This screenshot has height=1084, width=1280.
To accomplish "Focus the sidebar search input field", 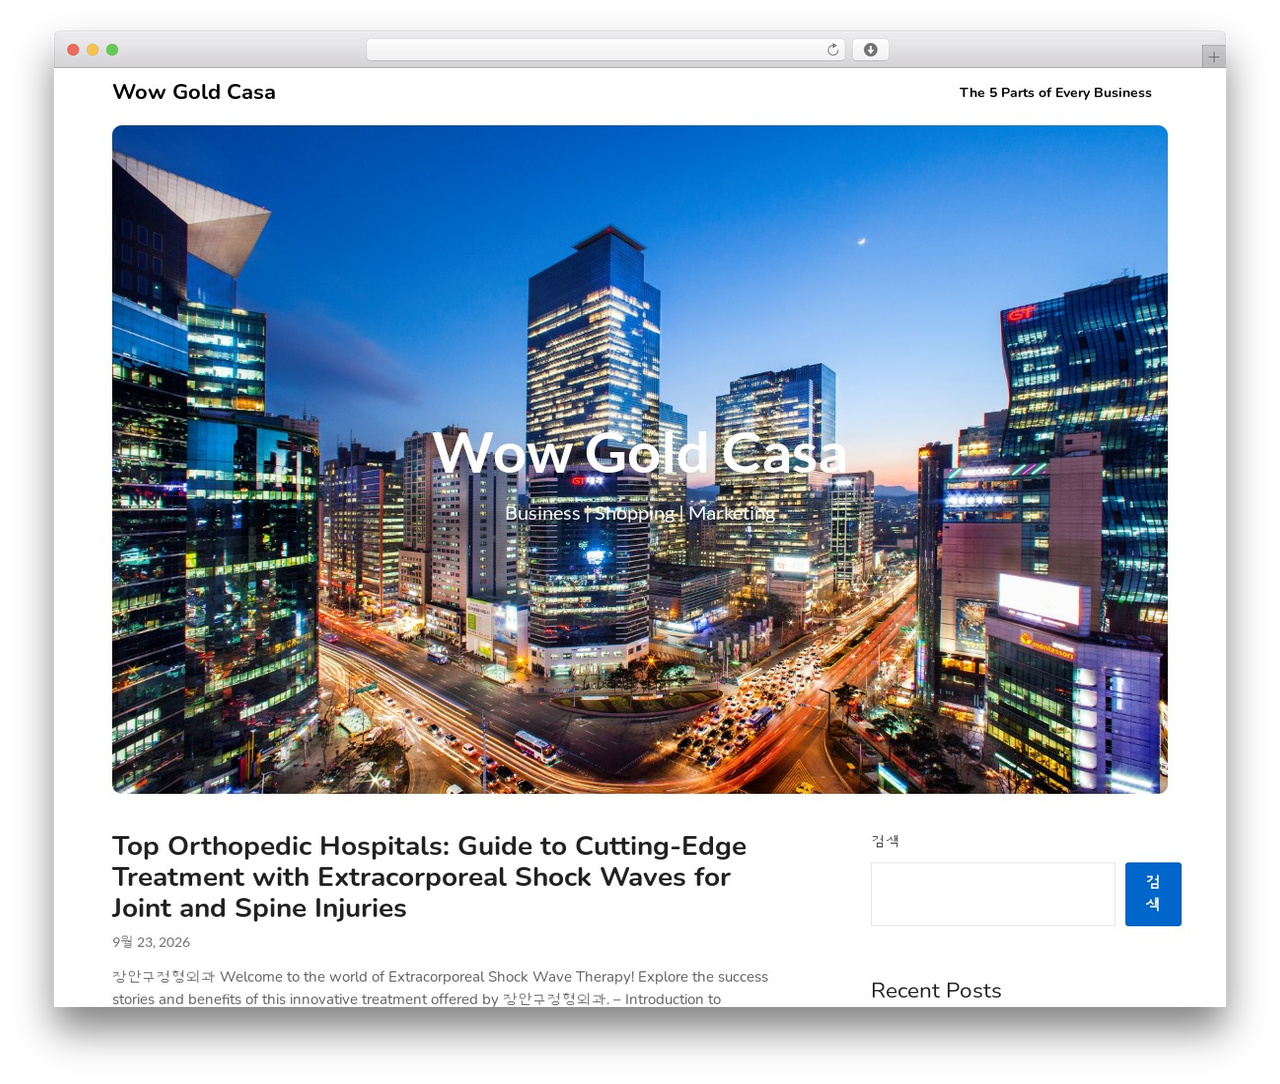I will pyautogui.click(x=993, y=894).
